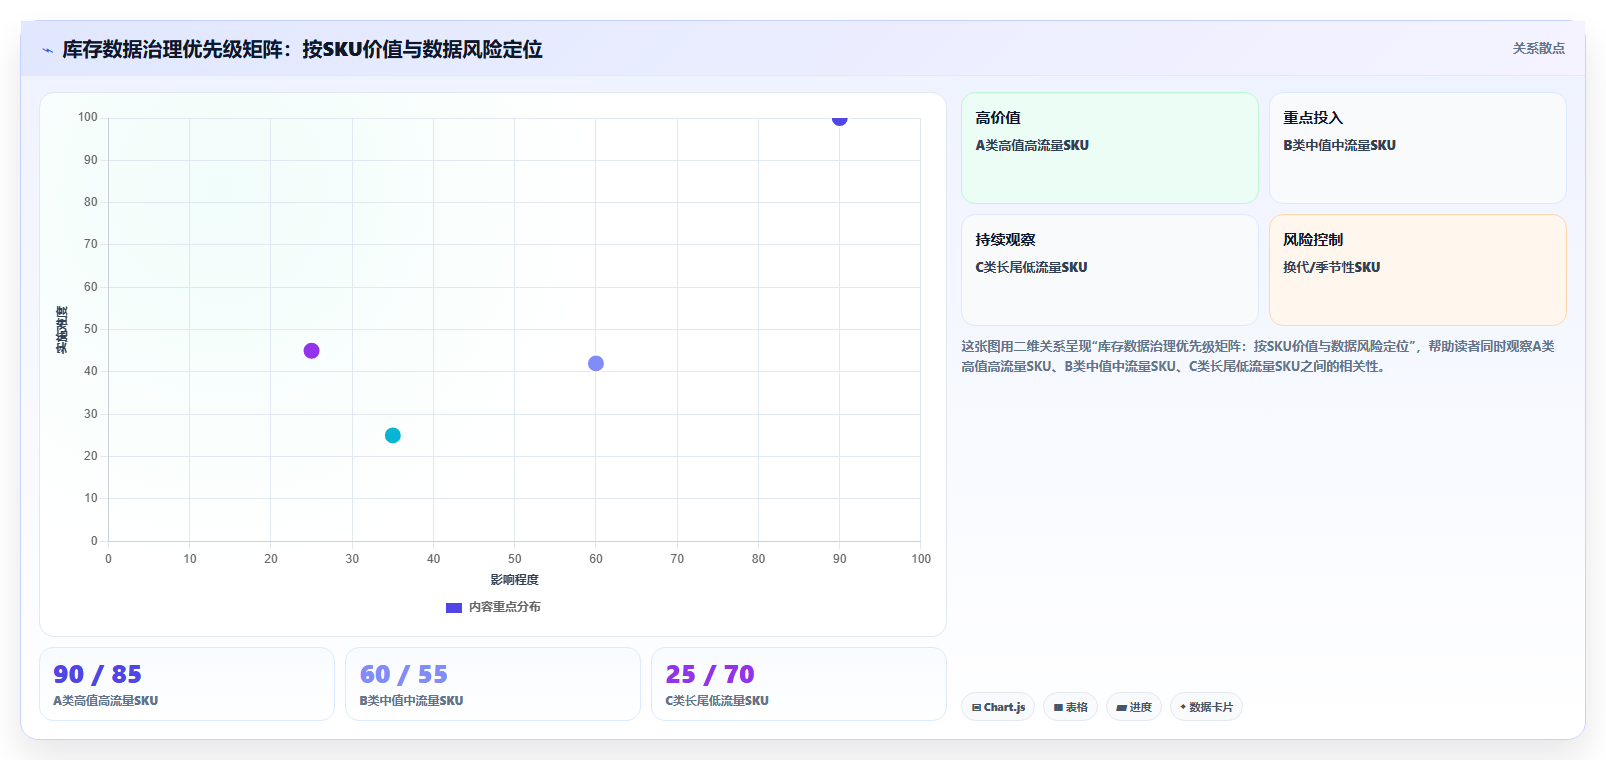The width and height of the screenshot is (1606, 760).
Task: Open the 持续观察 quadrant card
Action: pyautogui.click(x=1110, y=270)
